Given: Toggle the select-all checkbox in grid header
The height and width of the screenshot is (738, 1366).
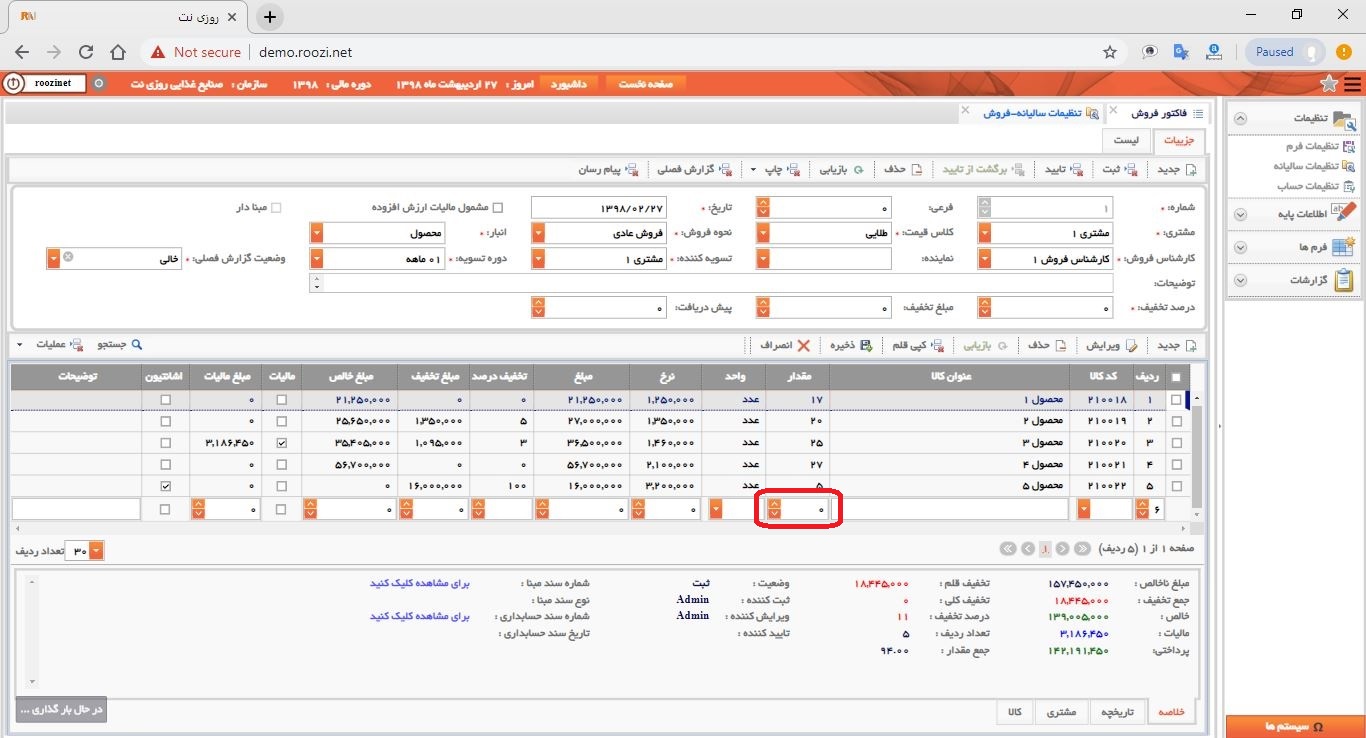Looking at the screenshot, I should pyautogui.click(x=1175, y=377).
